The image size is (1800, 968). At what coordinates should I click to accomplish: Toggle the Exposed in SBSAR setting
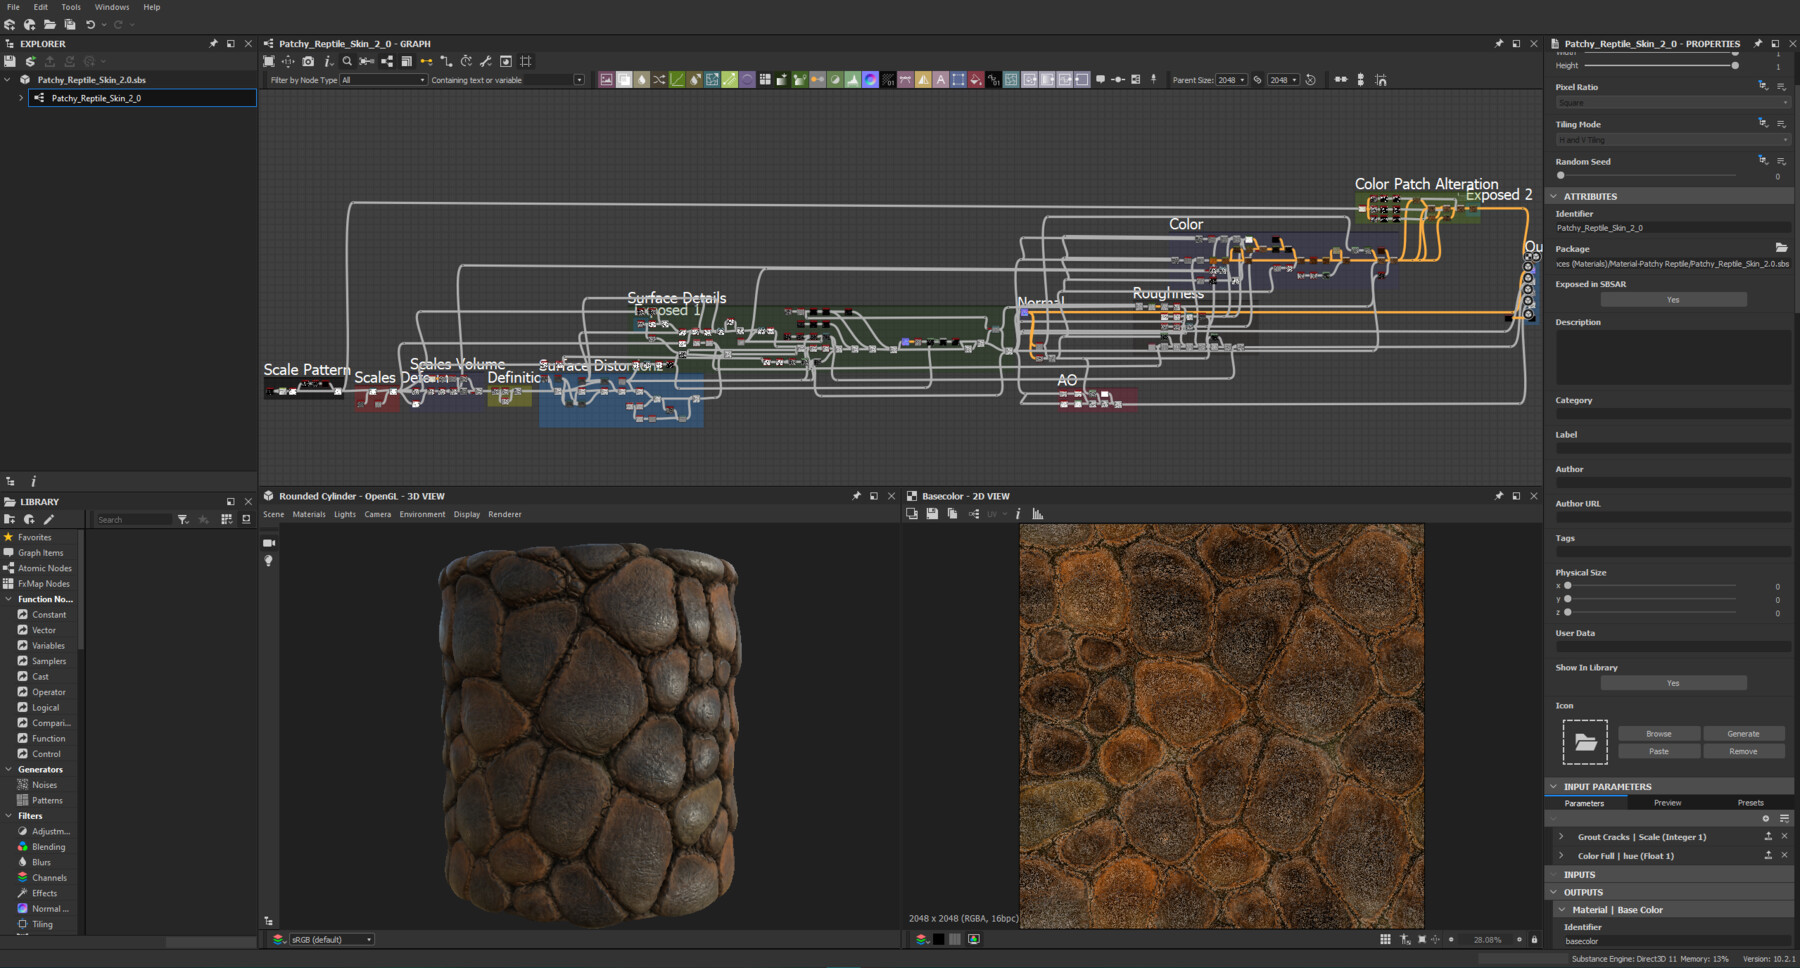click(1673, 299)
